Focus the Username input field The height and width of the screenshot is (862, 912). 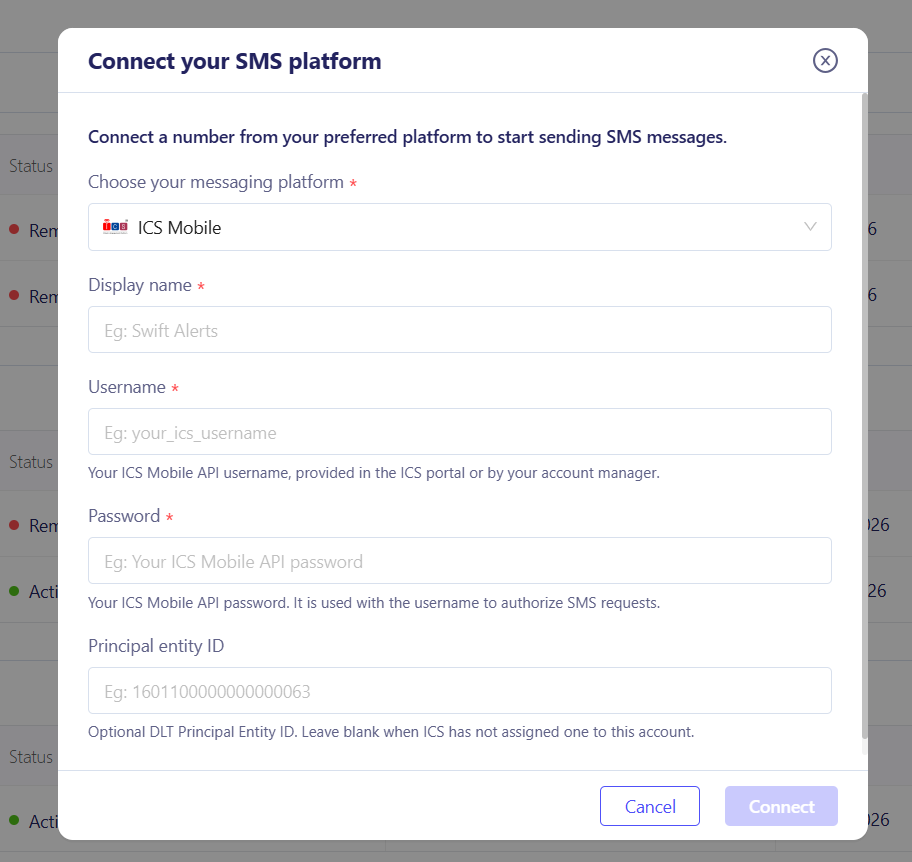[x=459, y=432]
